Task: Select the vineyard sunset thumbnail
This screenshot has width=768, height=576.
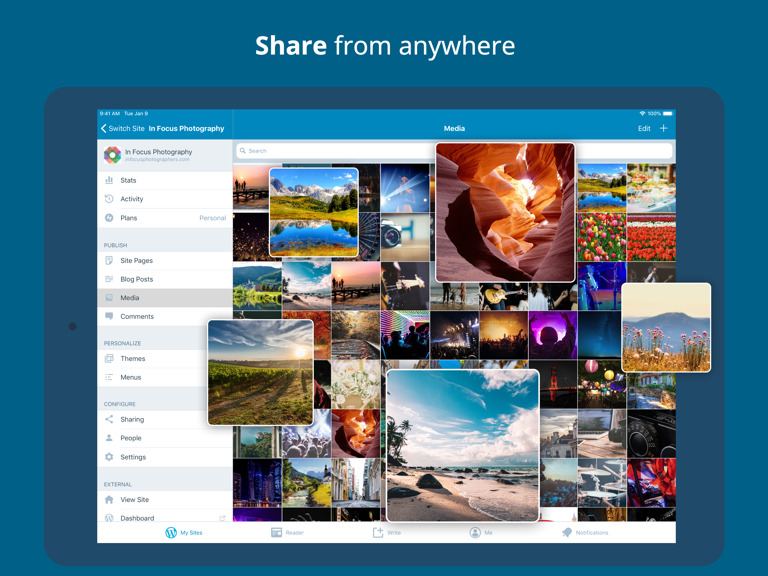Action: point(261,372)
